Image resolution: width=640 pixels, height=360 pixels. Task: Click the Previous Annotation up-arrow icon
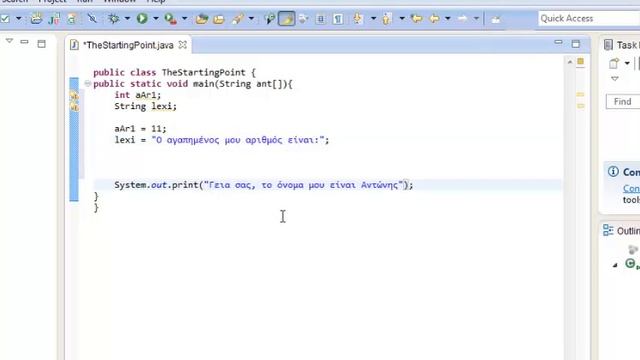[386, 18]
